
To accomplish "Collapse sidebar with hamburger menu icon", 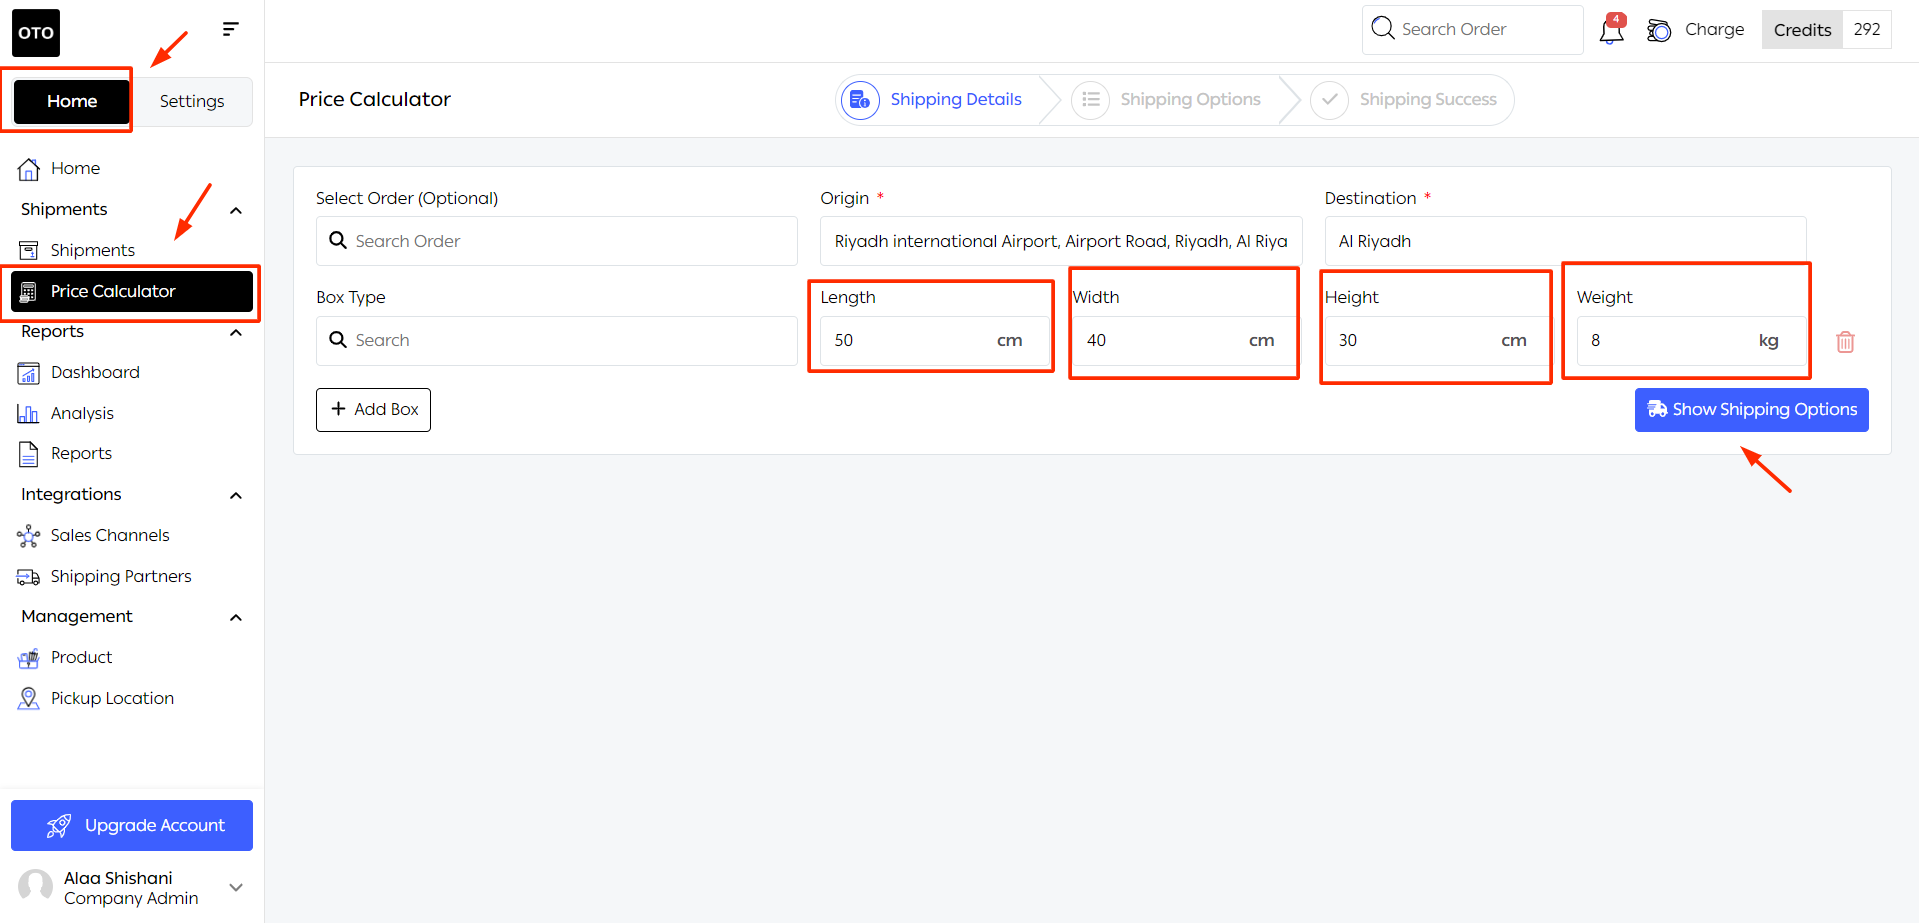I will point(230,29).
